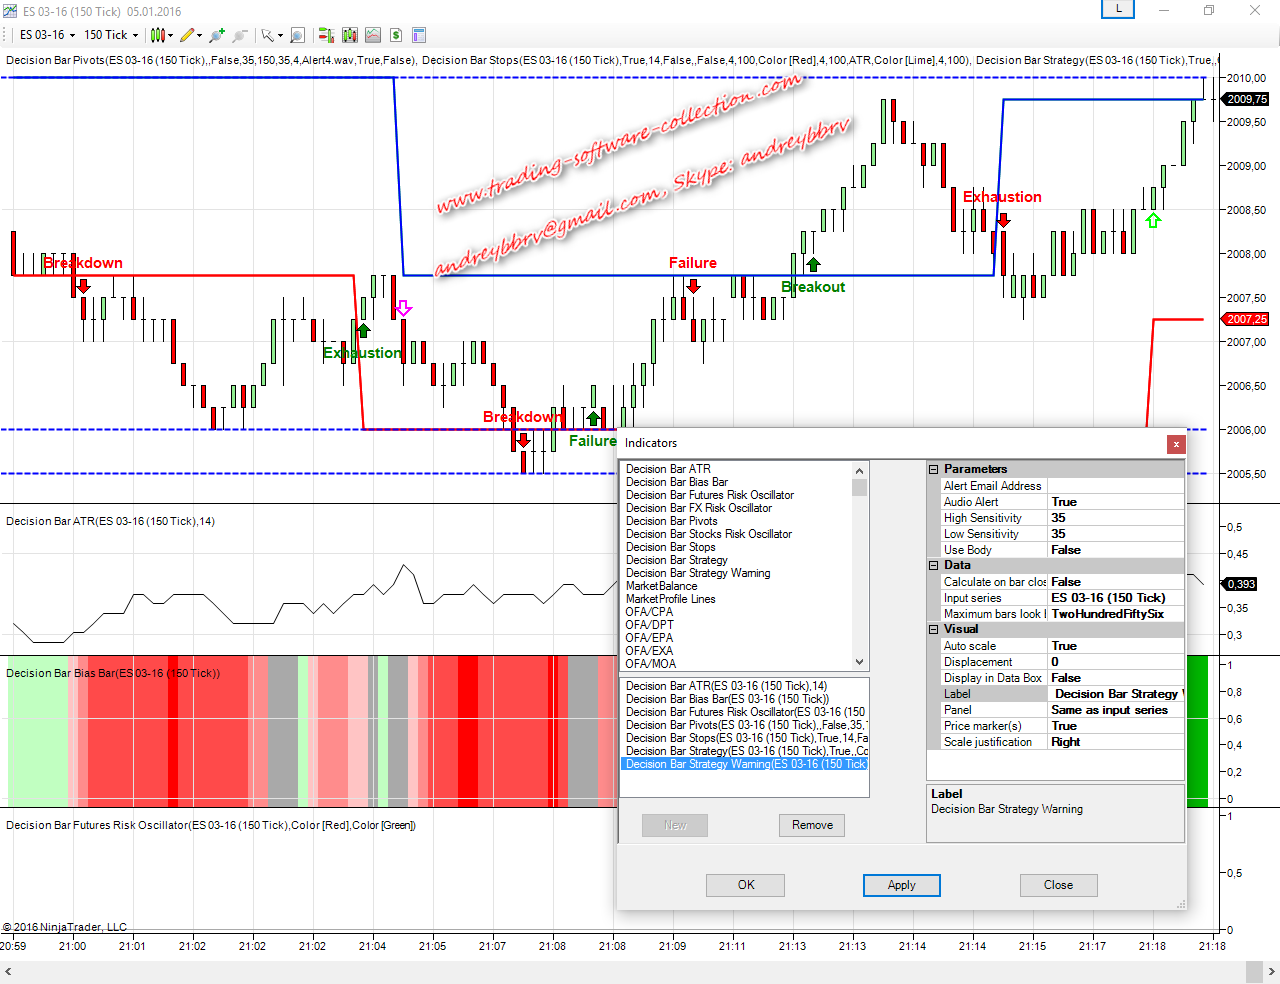Image resolution: width=1280 pixels, height=984 pixels.
Task: Click the Apply button
Action: click(901, 885)
